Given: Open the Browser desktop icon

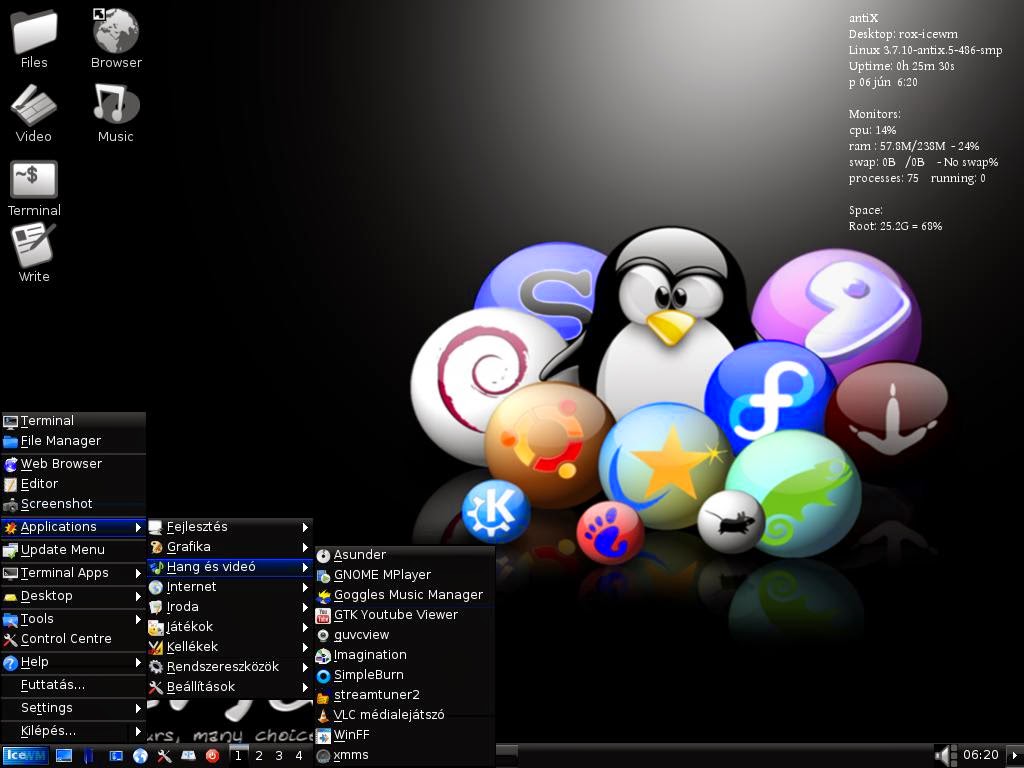Looking at the screenshot, I should [x=116, y=38].
